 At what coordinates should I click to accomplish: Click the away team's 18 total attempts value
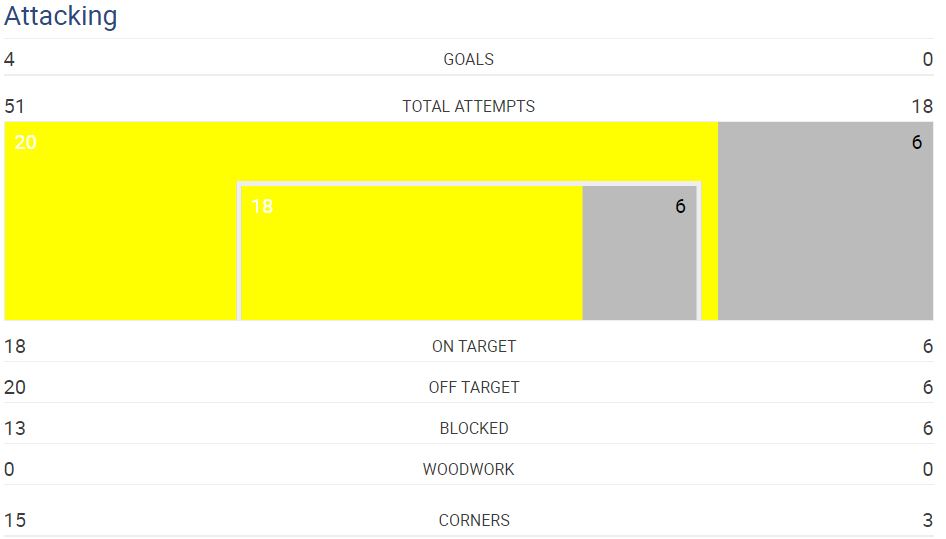[x=922, y=106]
